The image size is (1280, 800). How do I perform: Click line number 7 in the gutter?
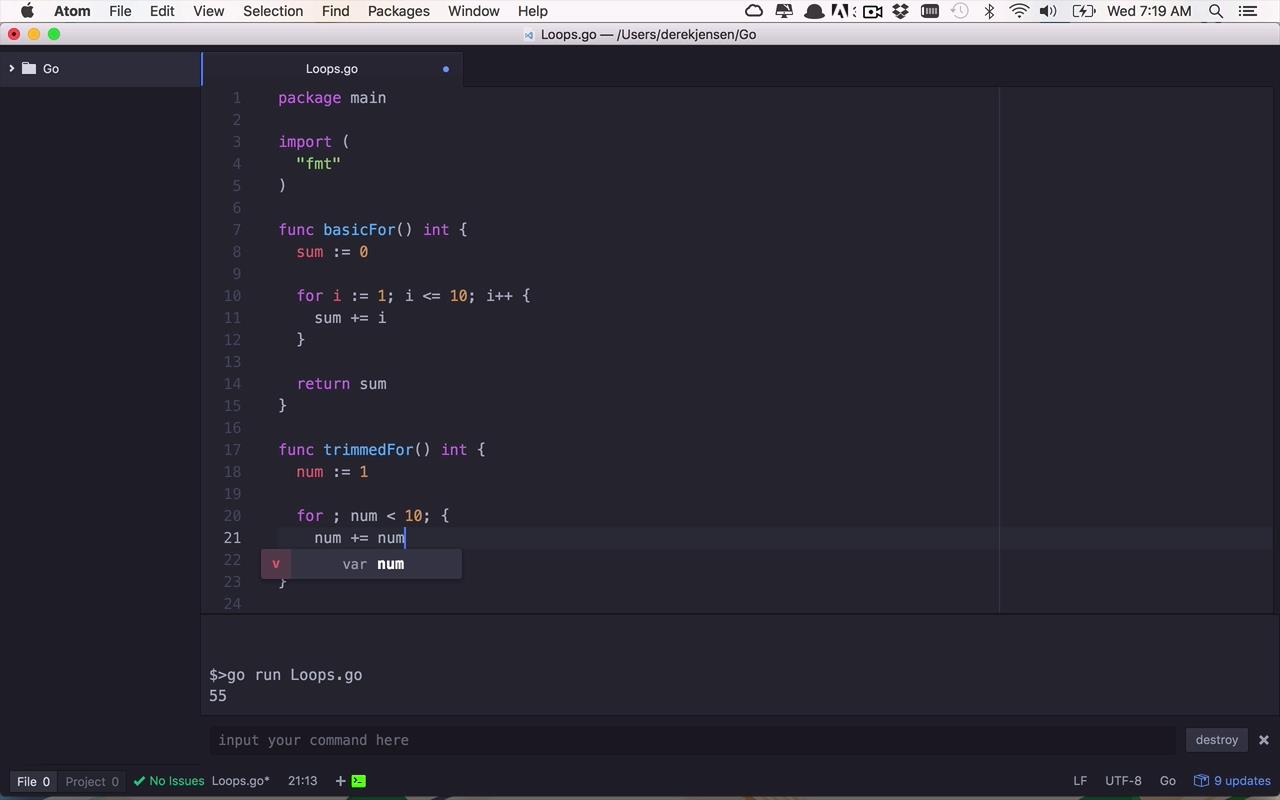[x=237, y=230]
